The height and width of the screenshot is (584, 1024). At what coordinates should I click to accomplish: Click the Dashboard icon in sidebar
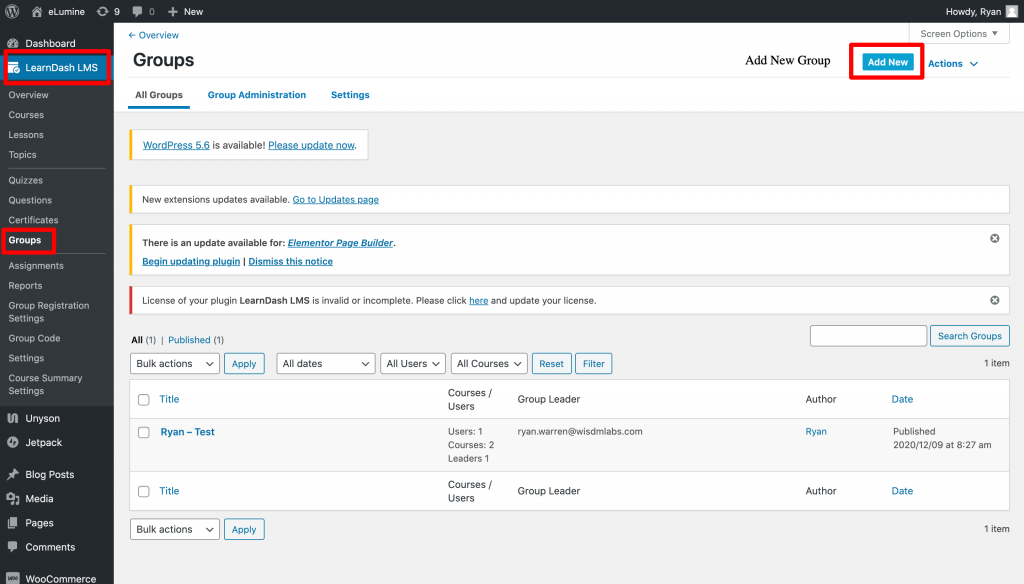click(13, 43)
